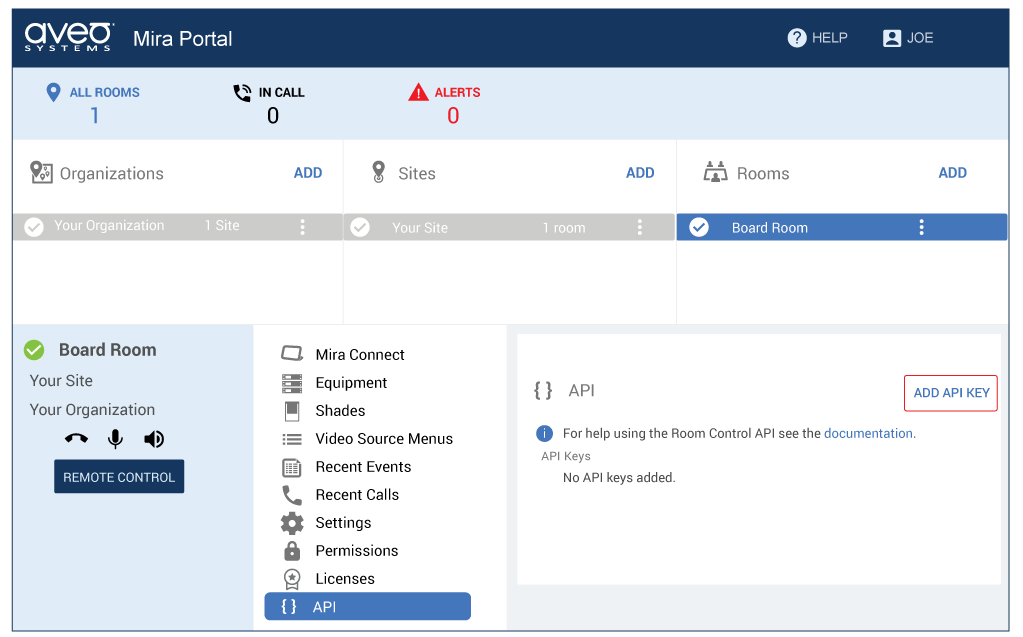Open the Board Room three-dot menu
The height and width of the screenshot is (637, 1023).
[x=921, y=227]
